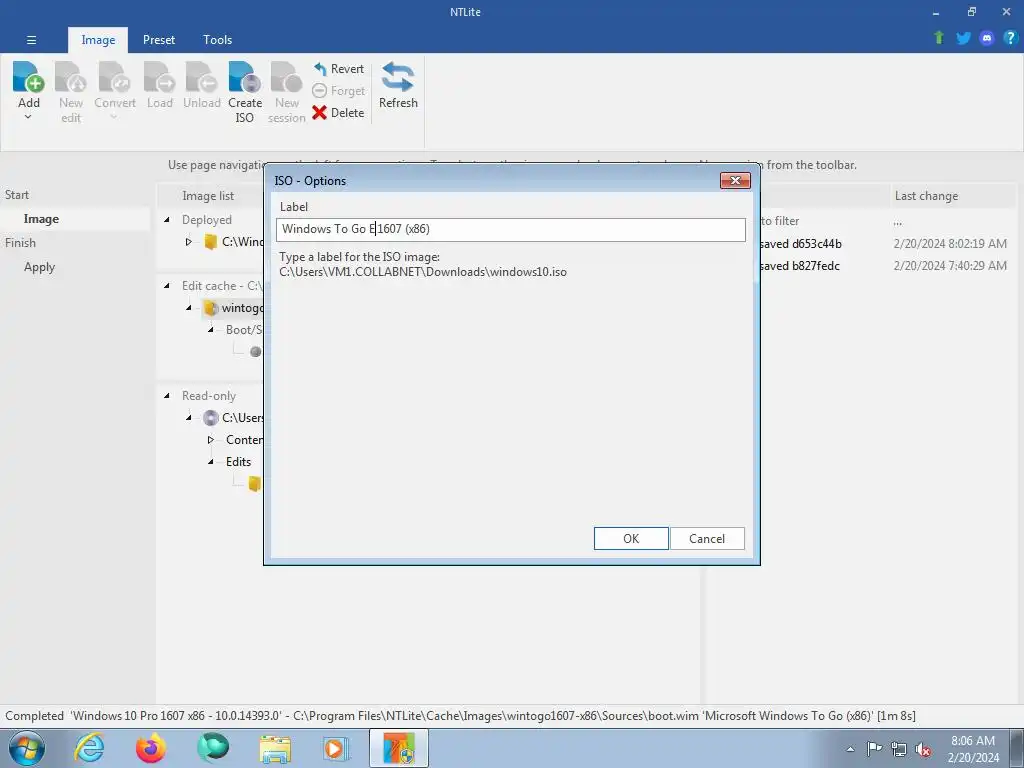
Task: Switch to the Image tab
Action: (x=98, y=40)
